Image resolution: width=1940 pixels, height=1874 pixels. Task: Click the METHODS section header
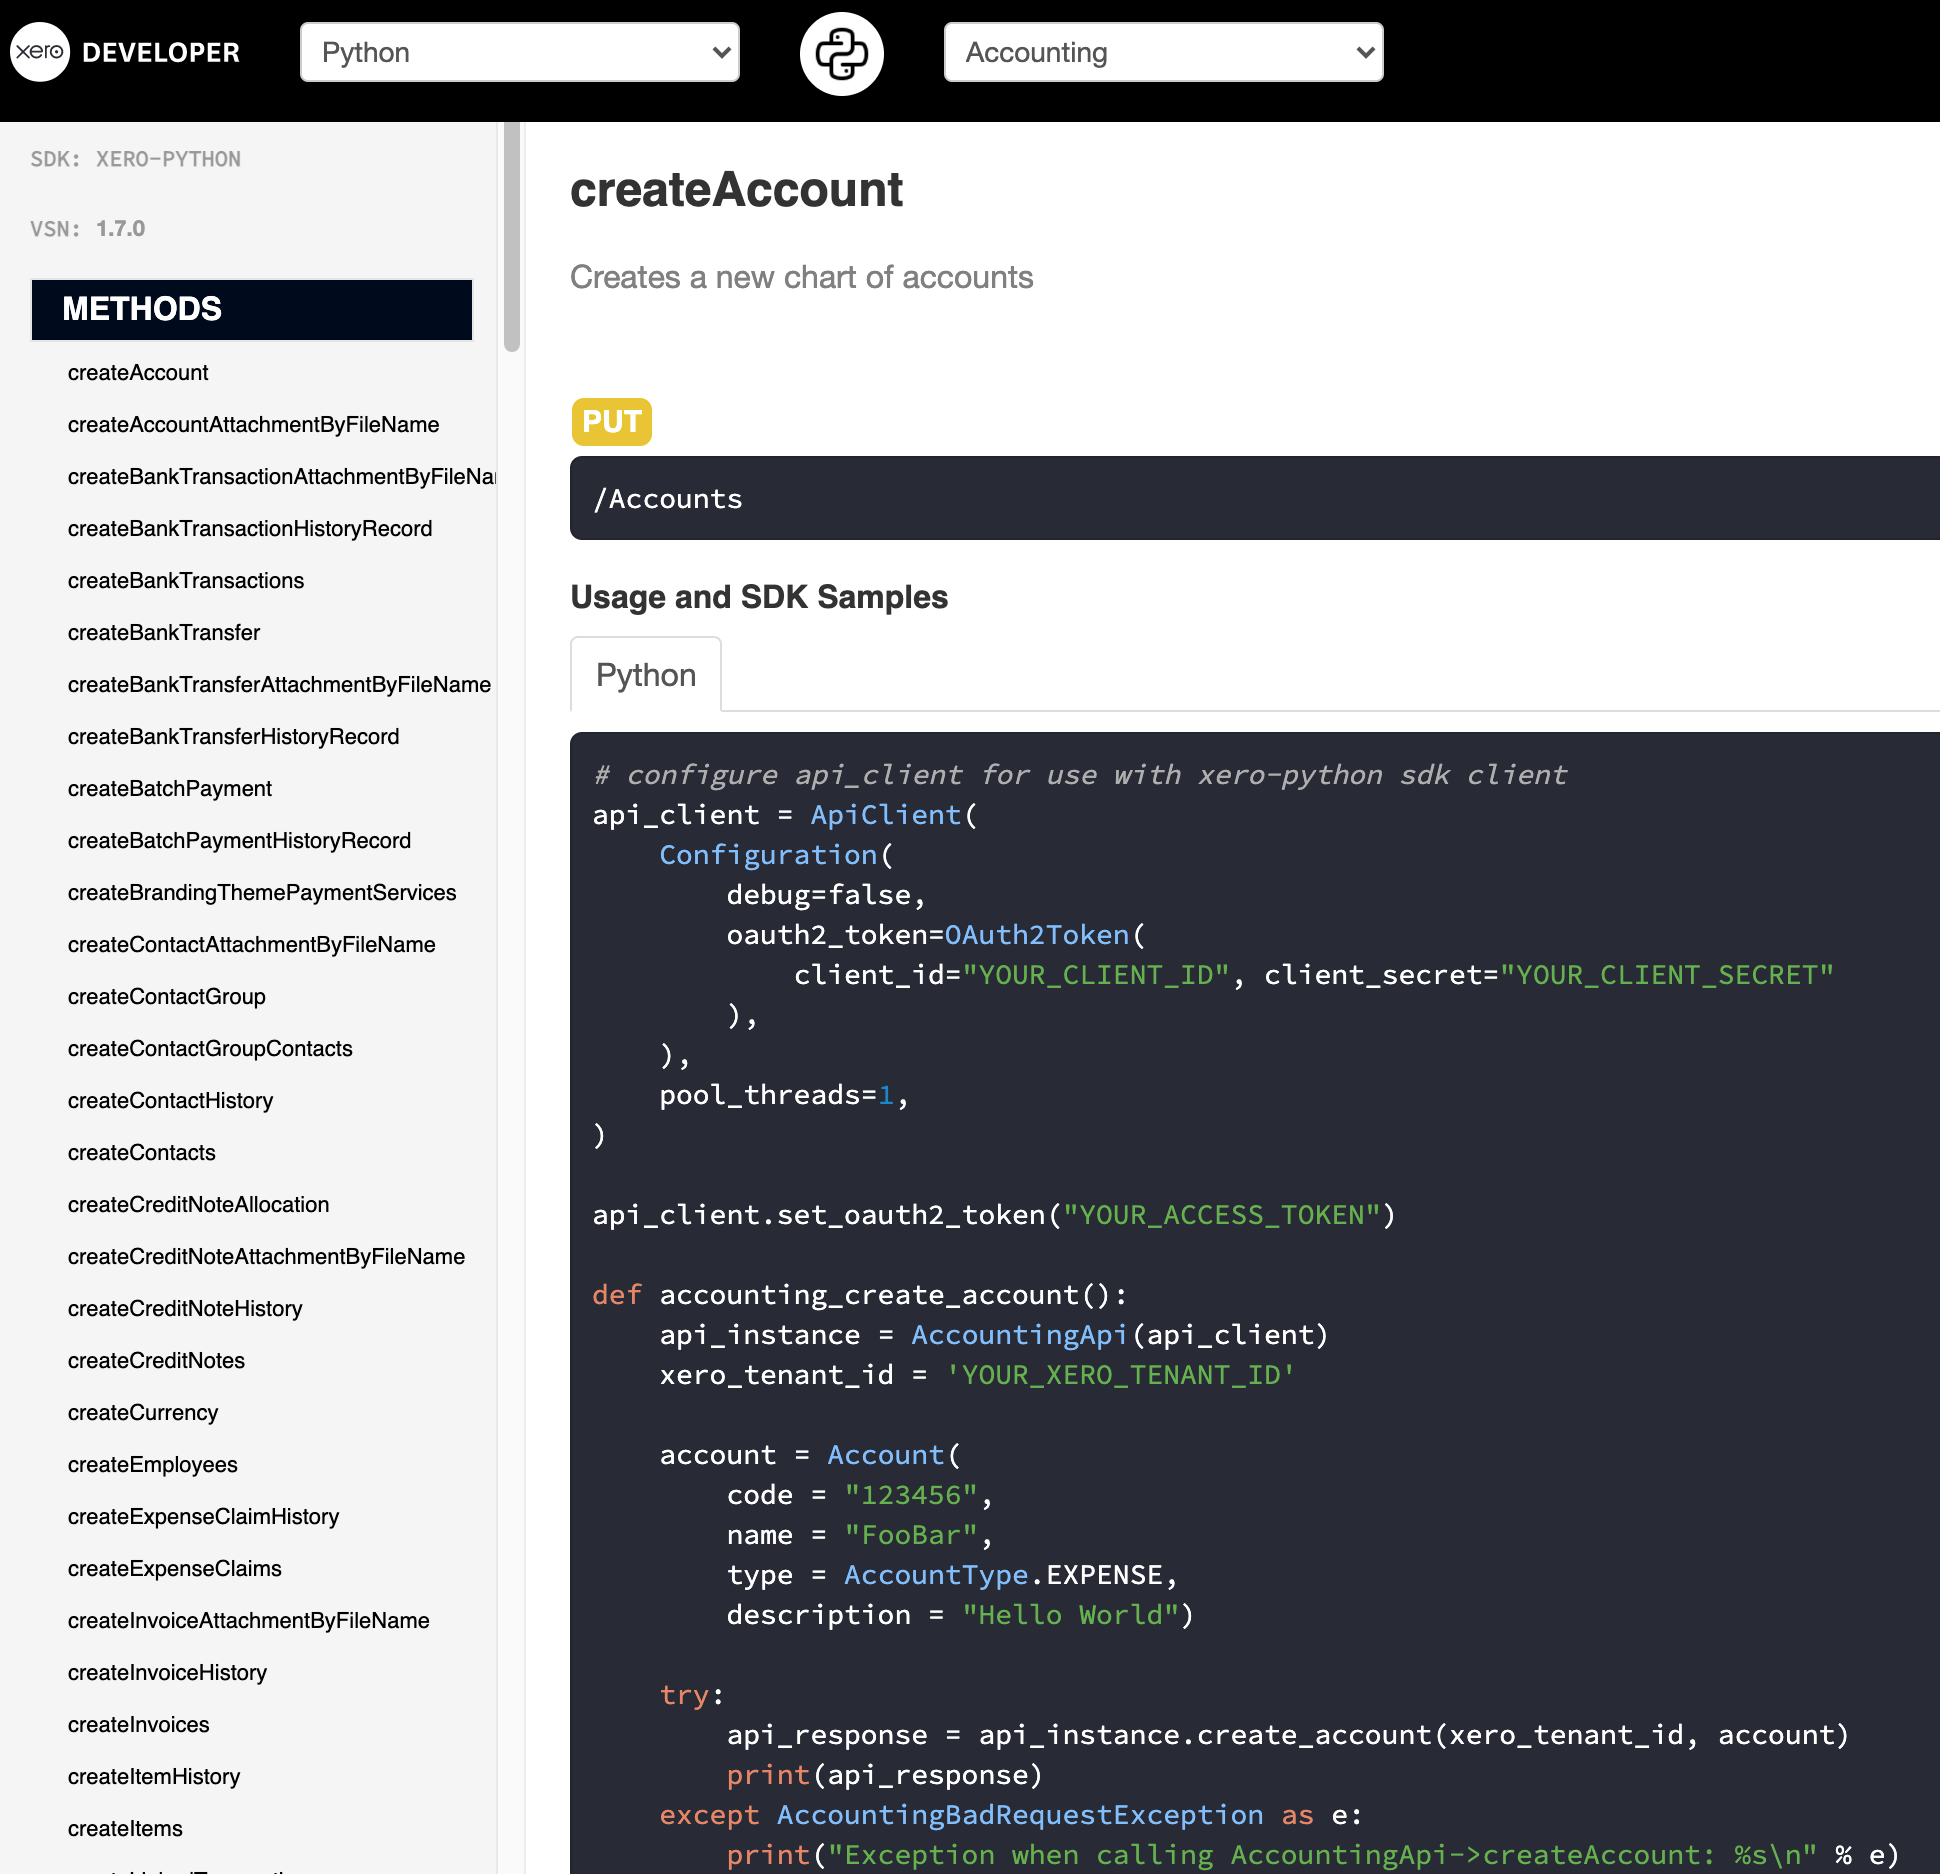point(252,309)
